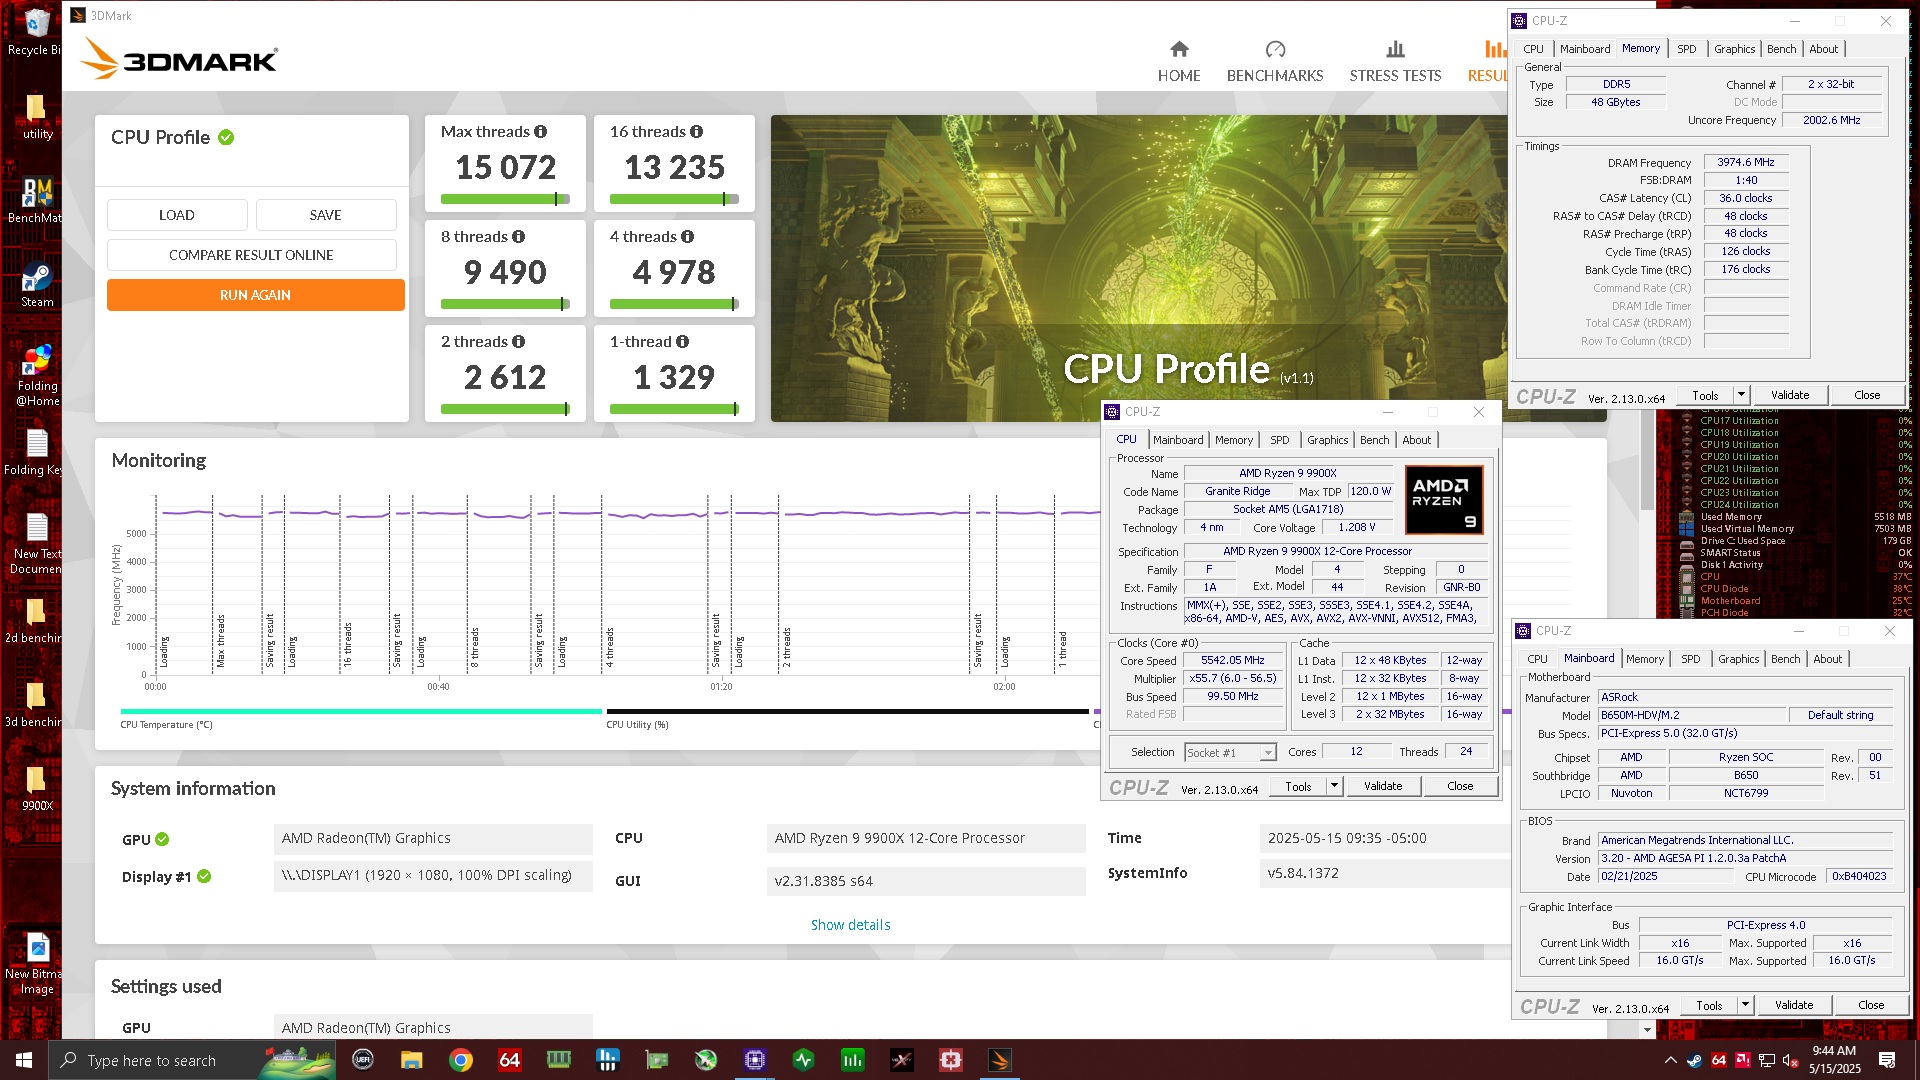
Task: Select the CPU tab in the bottom CPU-Z window
Action: coord(1537,659)
